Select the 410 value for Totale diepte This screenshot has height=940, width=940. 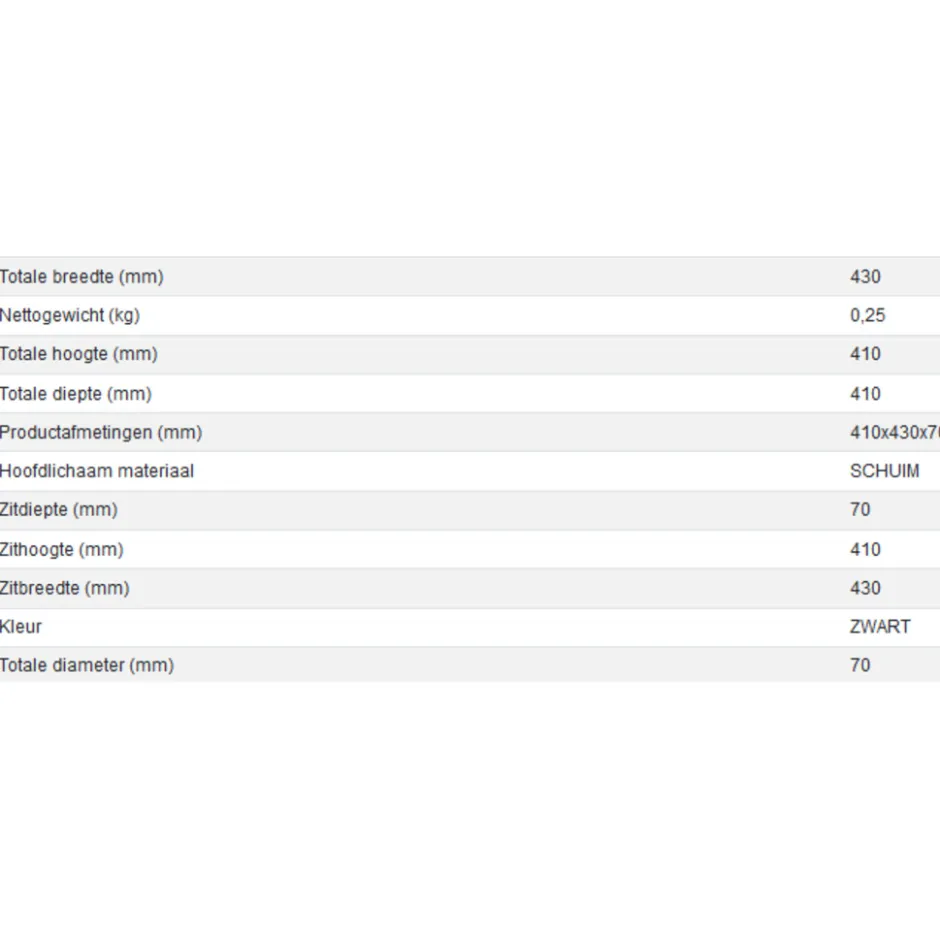[x=865, y=394]
